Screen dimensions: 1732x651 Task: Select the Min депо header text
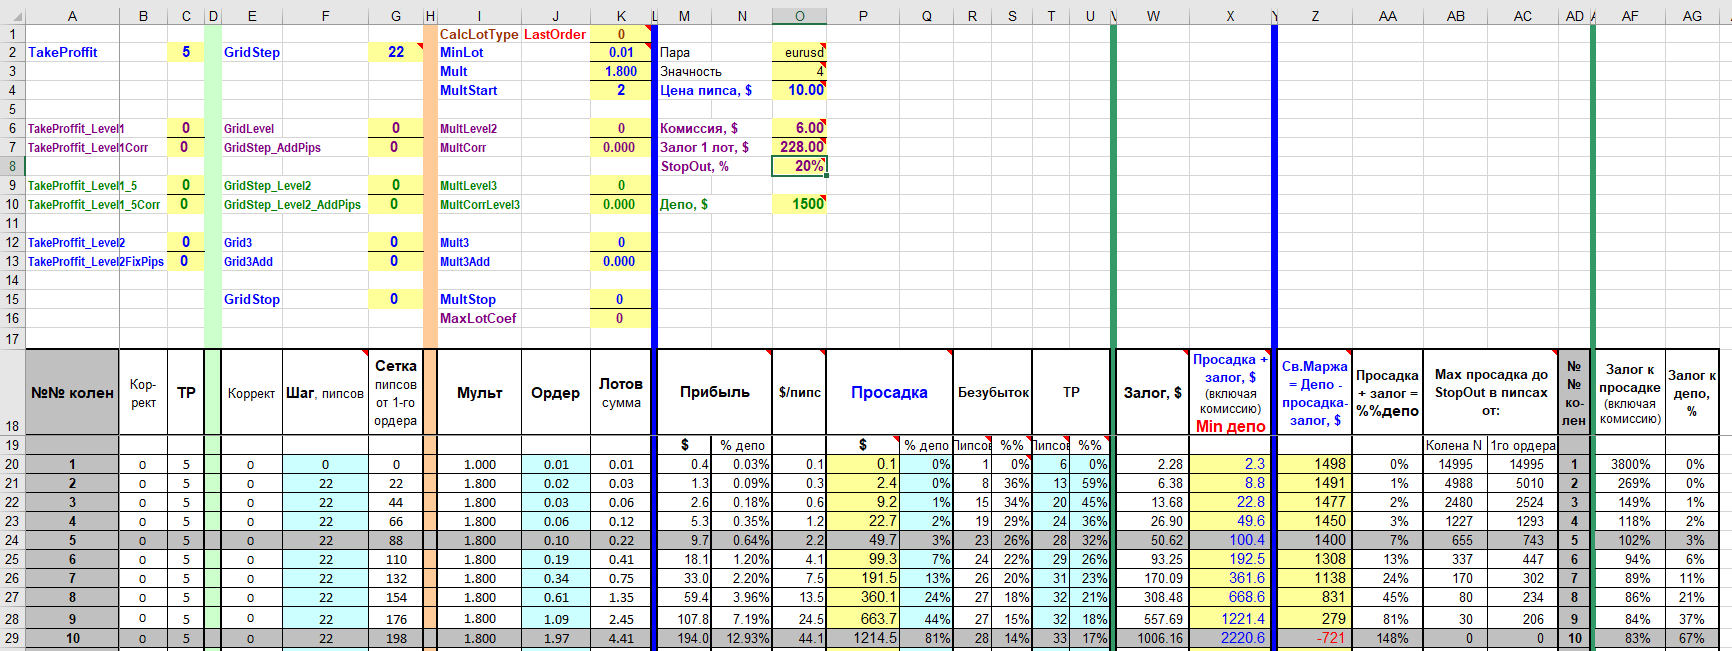(x=1230, y=426)
